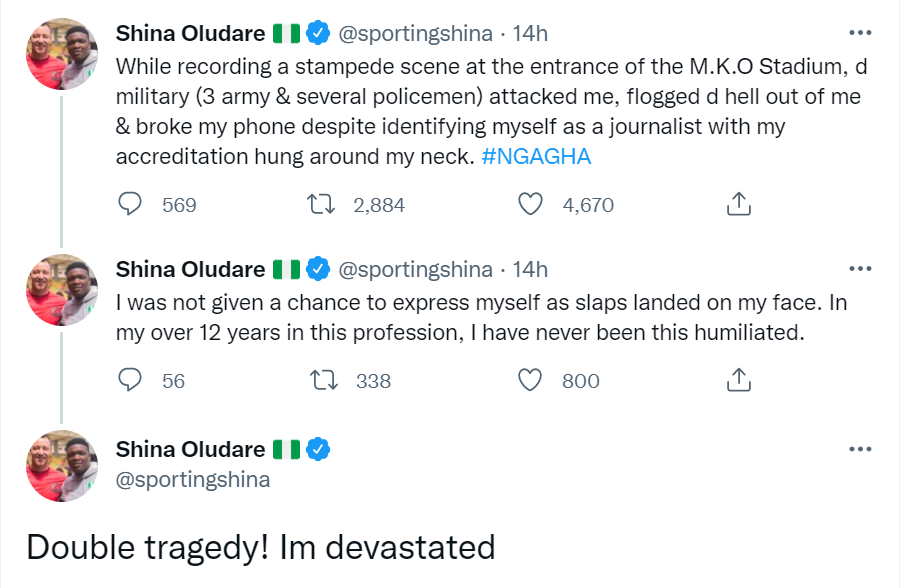Viewport: 905px width, 588px height.
Task: Reply to the stampede scene tweet
Action: point(132,205)
